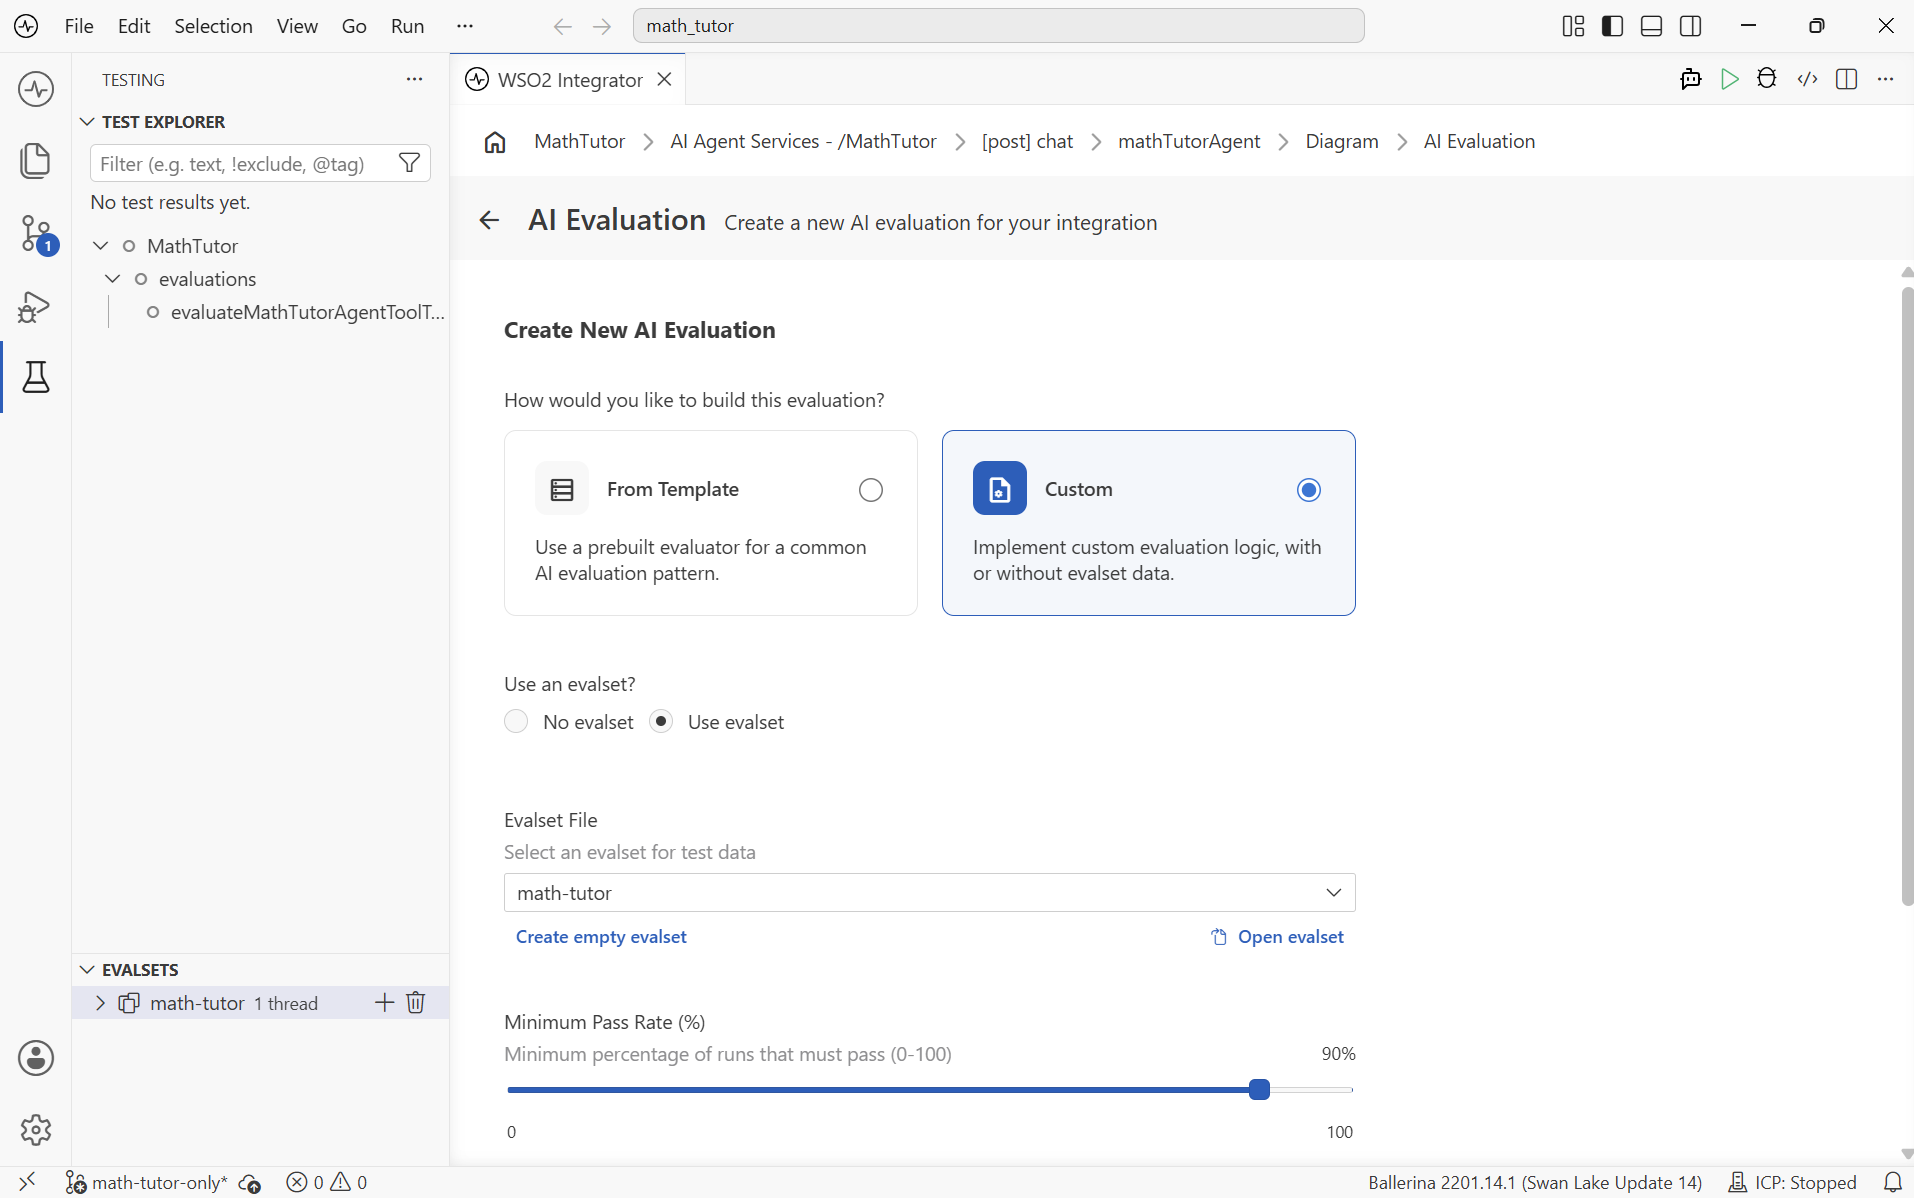Open the Run menu
1914x1198 pixels.
click(407, 26)
